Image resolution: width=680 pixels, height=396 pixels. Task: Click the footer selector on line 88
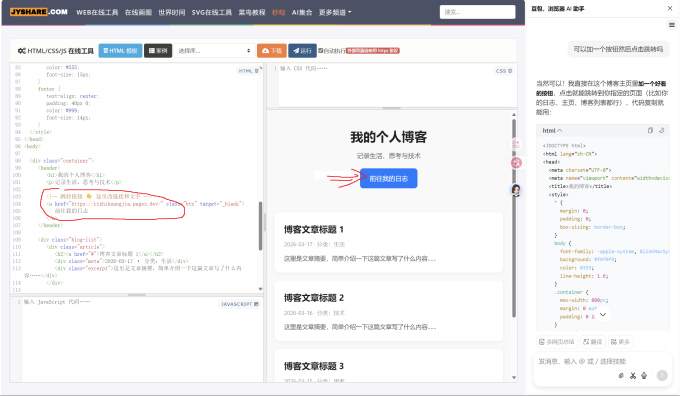tap(46, 89)
